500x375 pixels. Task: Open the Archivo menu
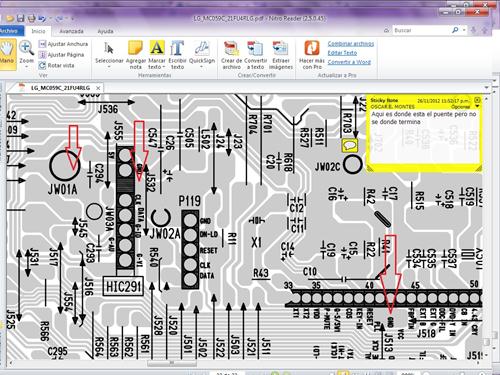(10, 31)
